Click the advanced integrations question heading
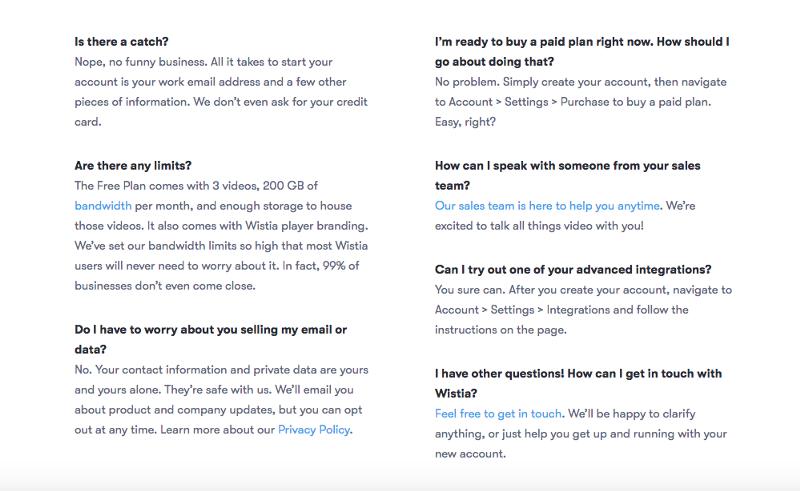This screenshot has width=800, height=491. 573,270
